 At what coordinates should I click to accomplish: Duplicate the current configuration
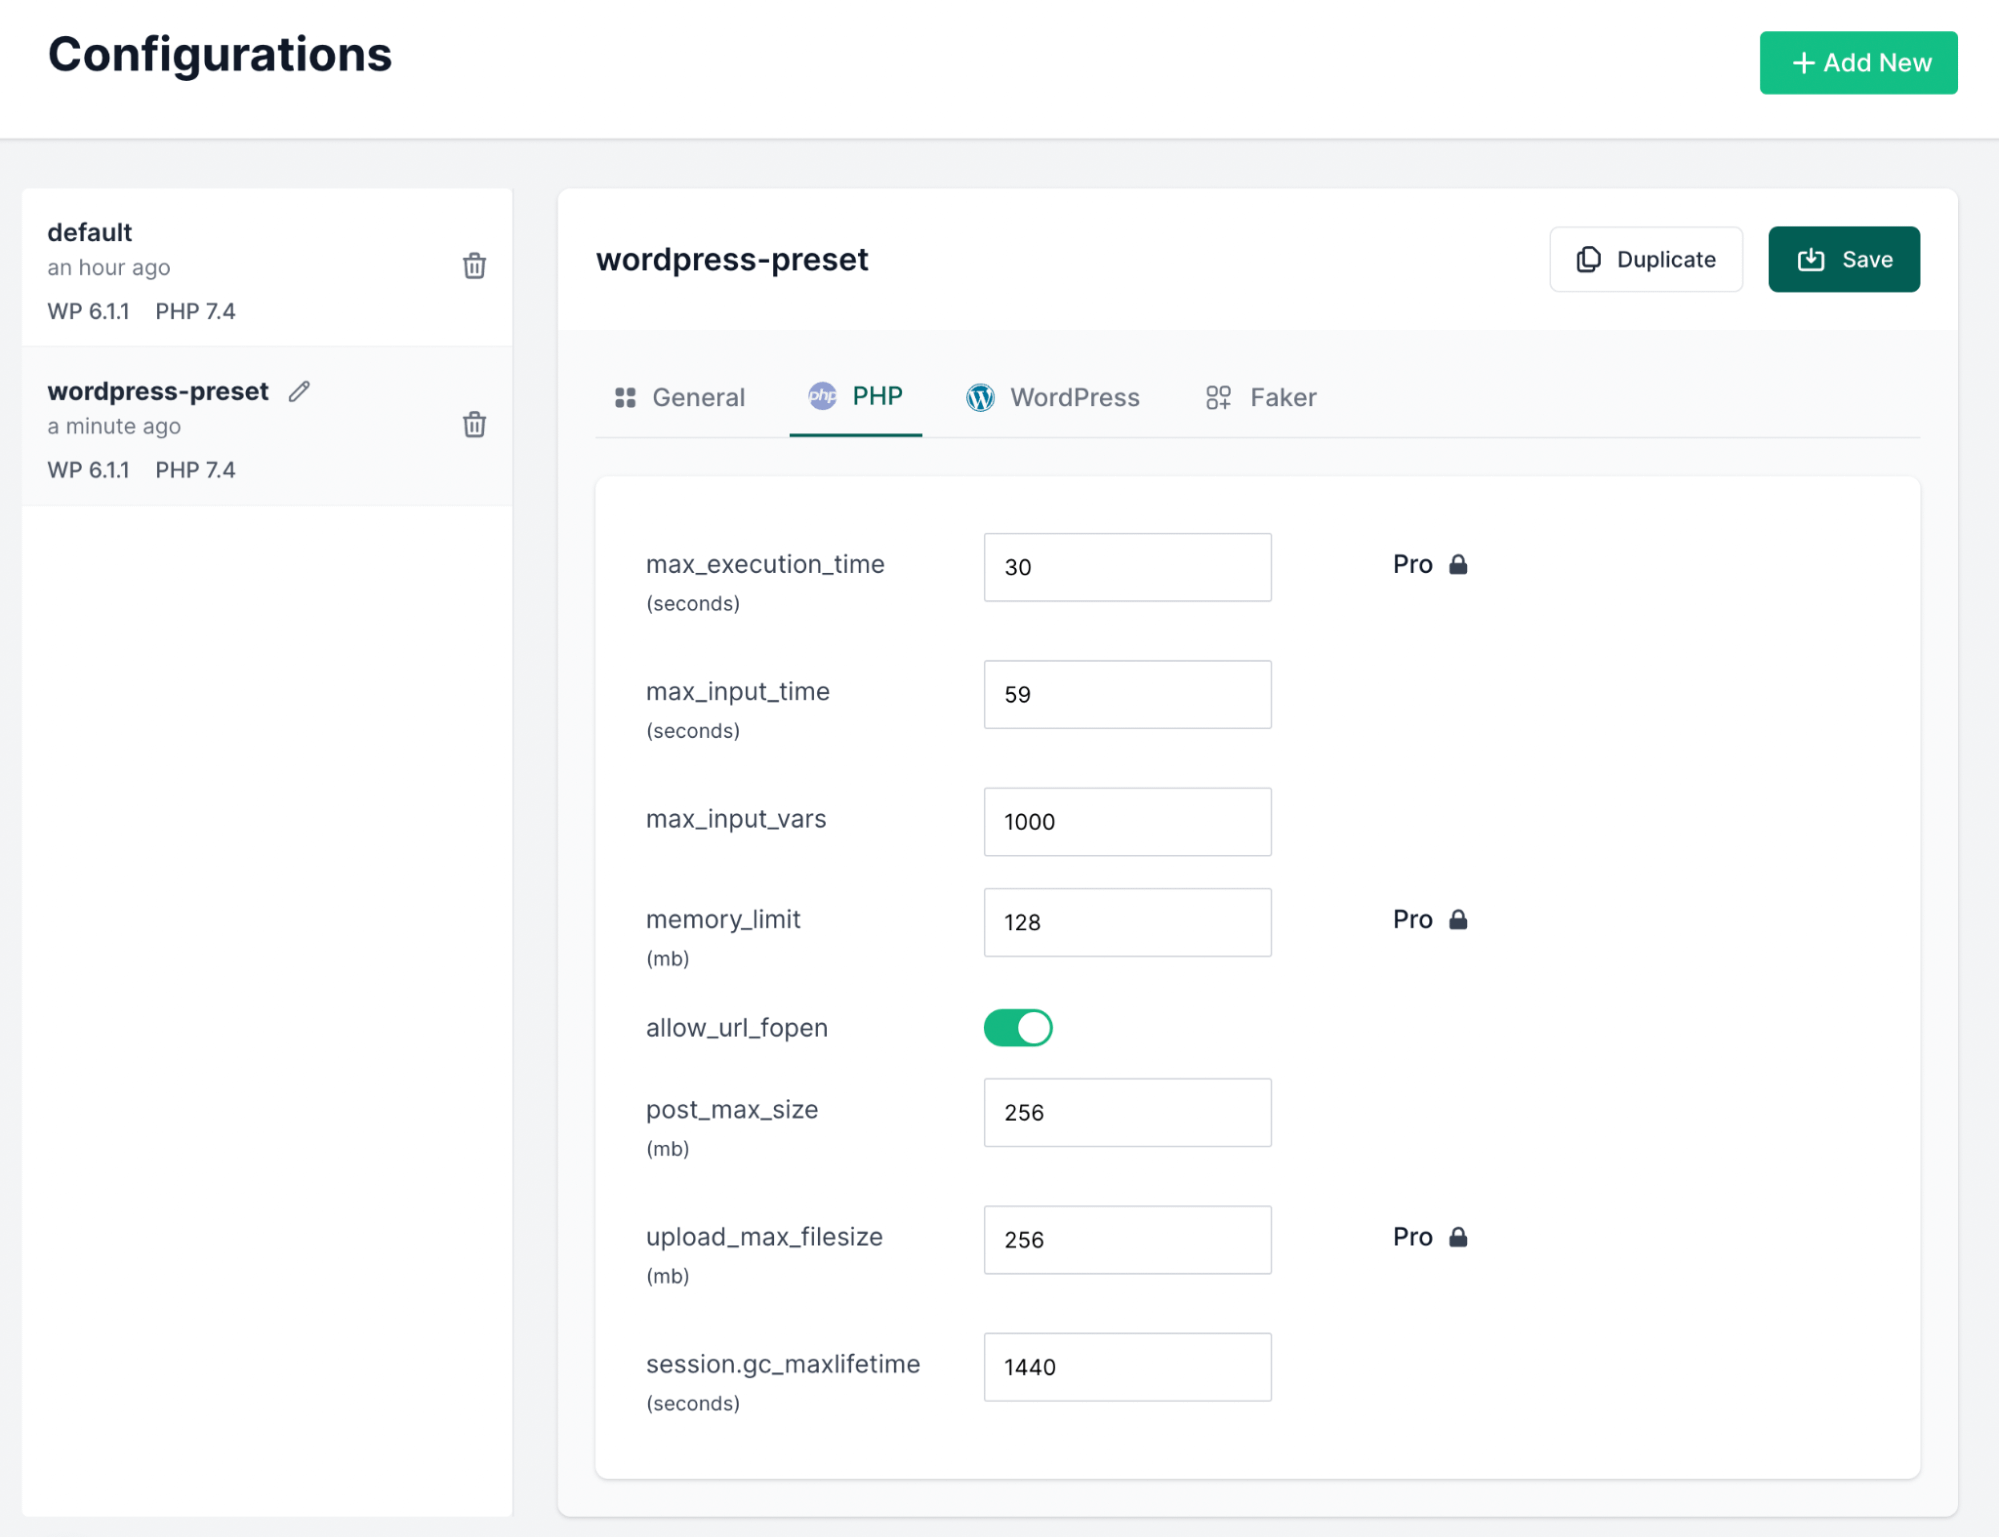coord(1645,259)
